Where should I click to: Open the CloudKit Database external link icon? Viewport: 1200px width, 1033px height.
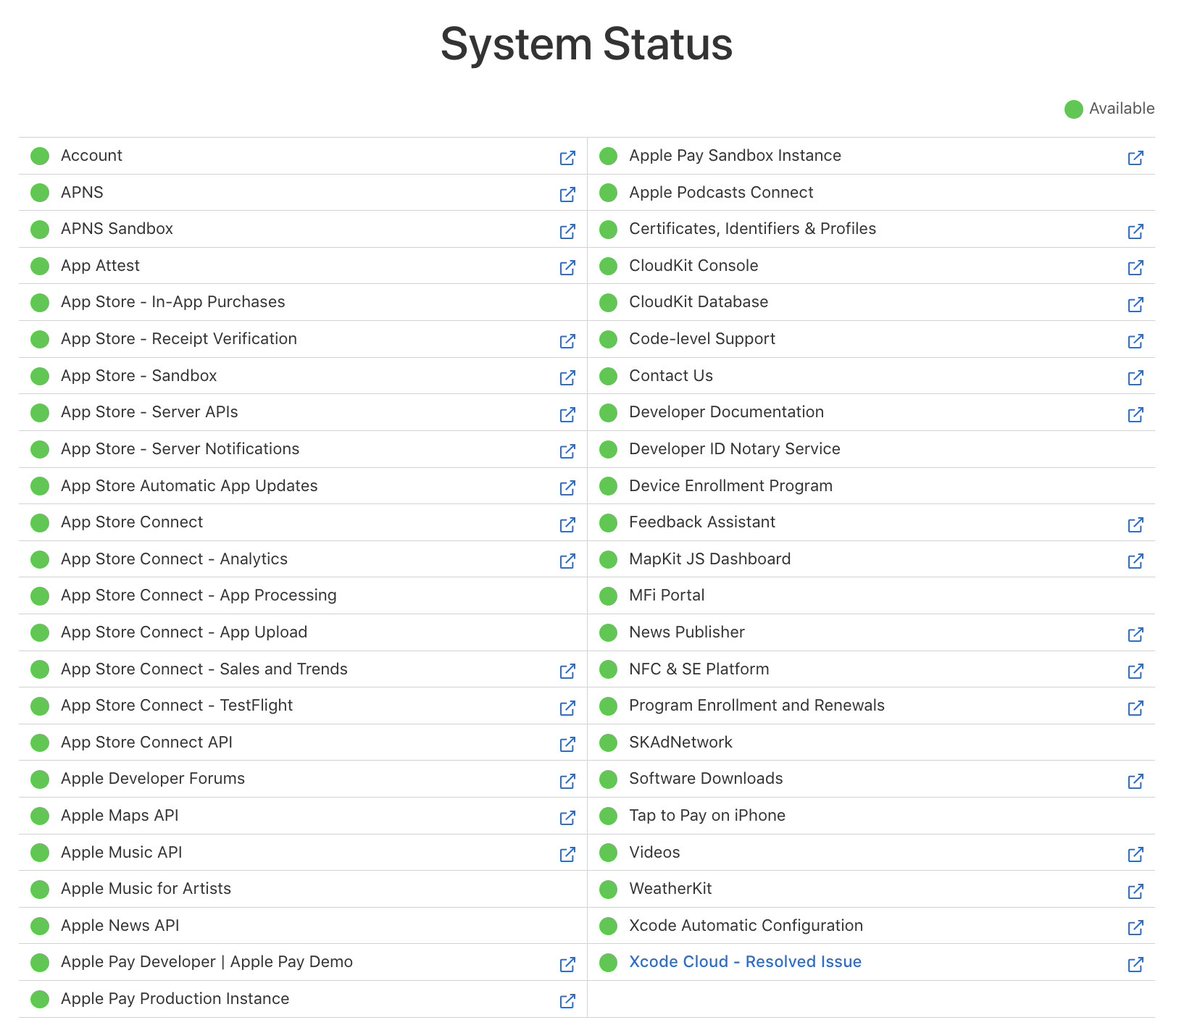click(x=1135, y=304)
